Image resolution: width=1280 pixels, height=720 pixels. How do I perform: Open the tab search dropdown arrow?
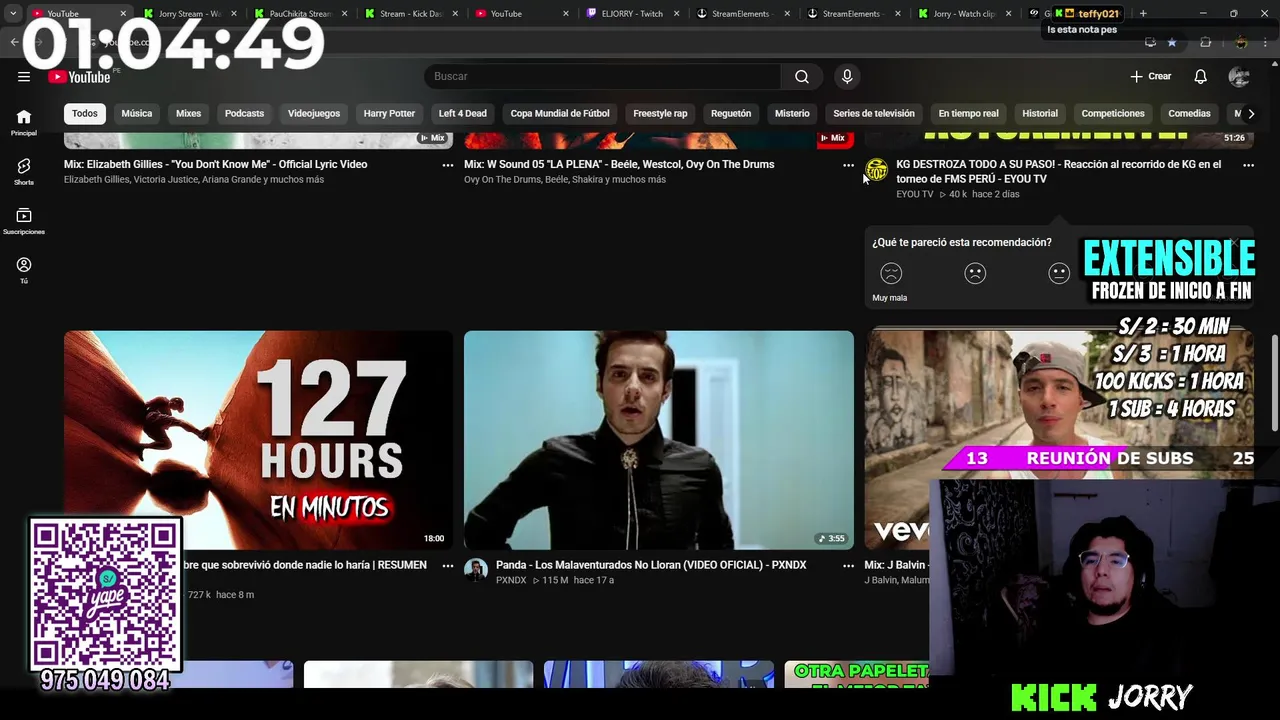click(13, 13)
